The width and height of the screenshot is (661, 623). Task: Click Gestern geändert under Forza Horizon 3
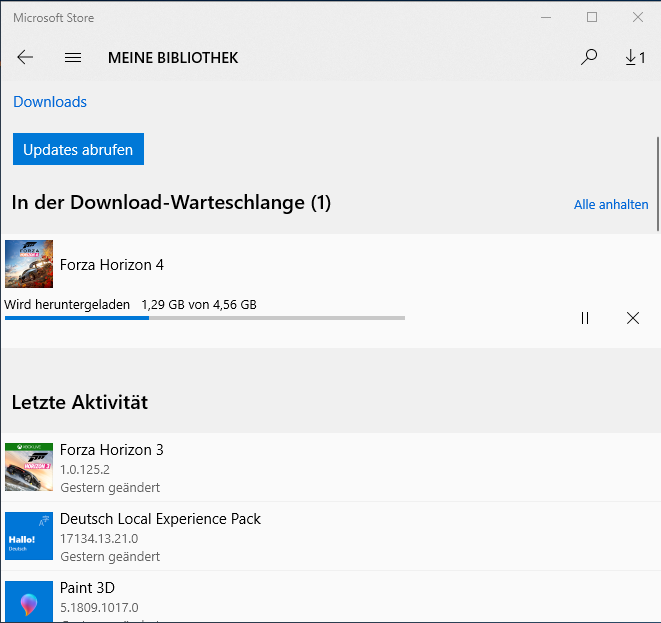[110, 488]
